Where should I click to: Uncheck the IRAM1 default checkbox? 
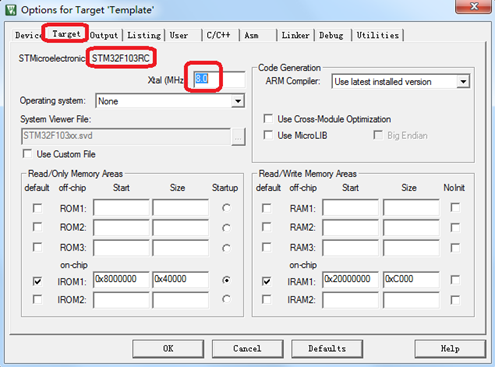(x=266, y=281)
